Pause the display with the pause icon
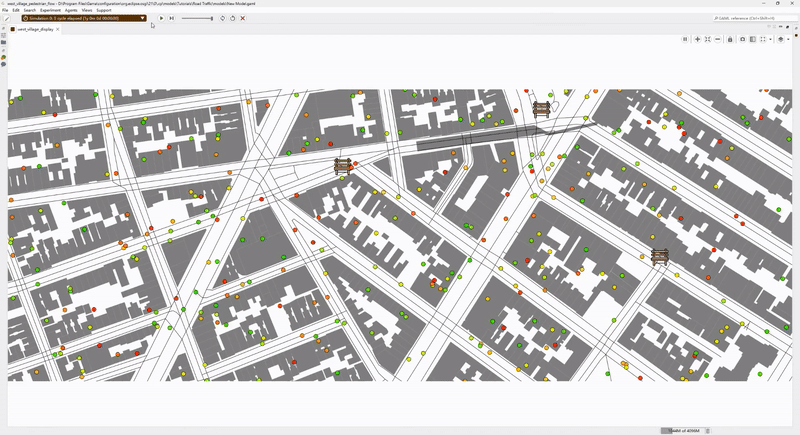The width and height of the screenshot is (800, 435). 685,39
